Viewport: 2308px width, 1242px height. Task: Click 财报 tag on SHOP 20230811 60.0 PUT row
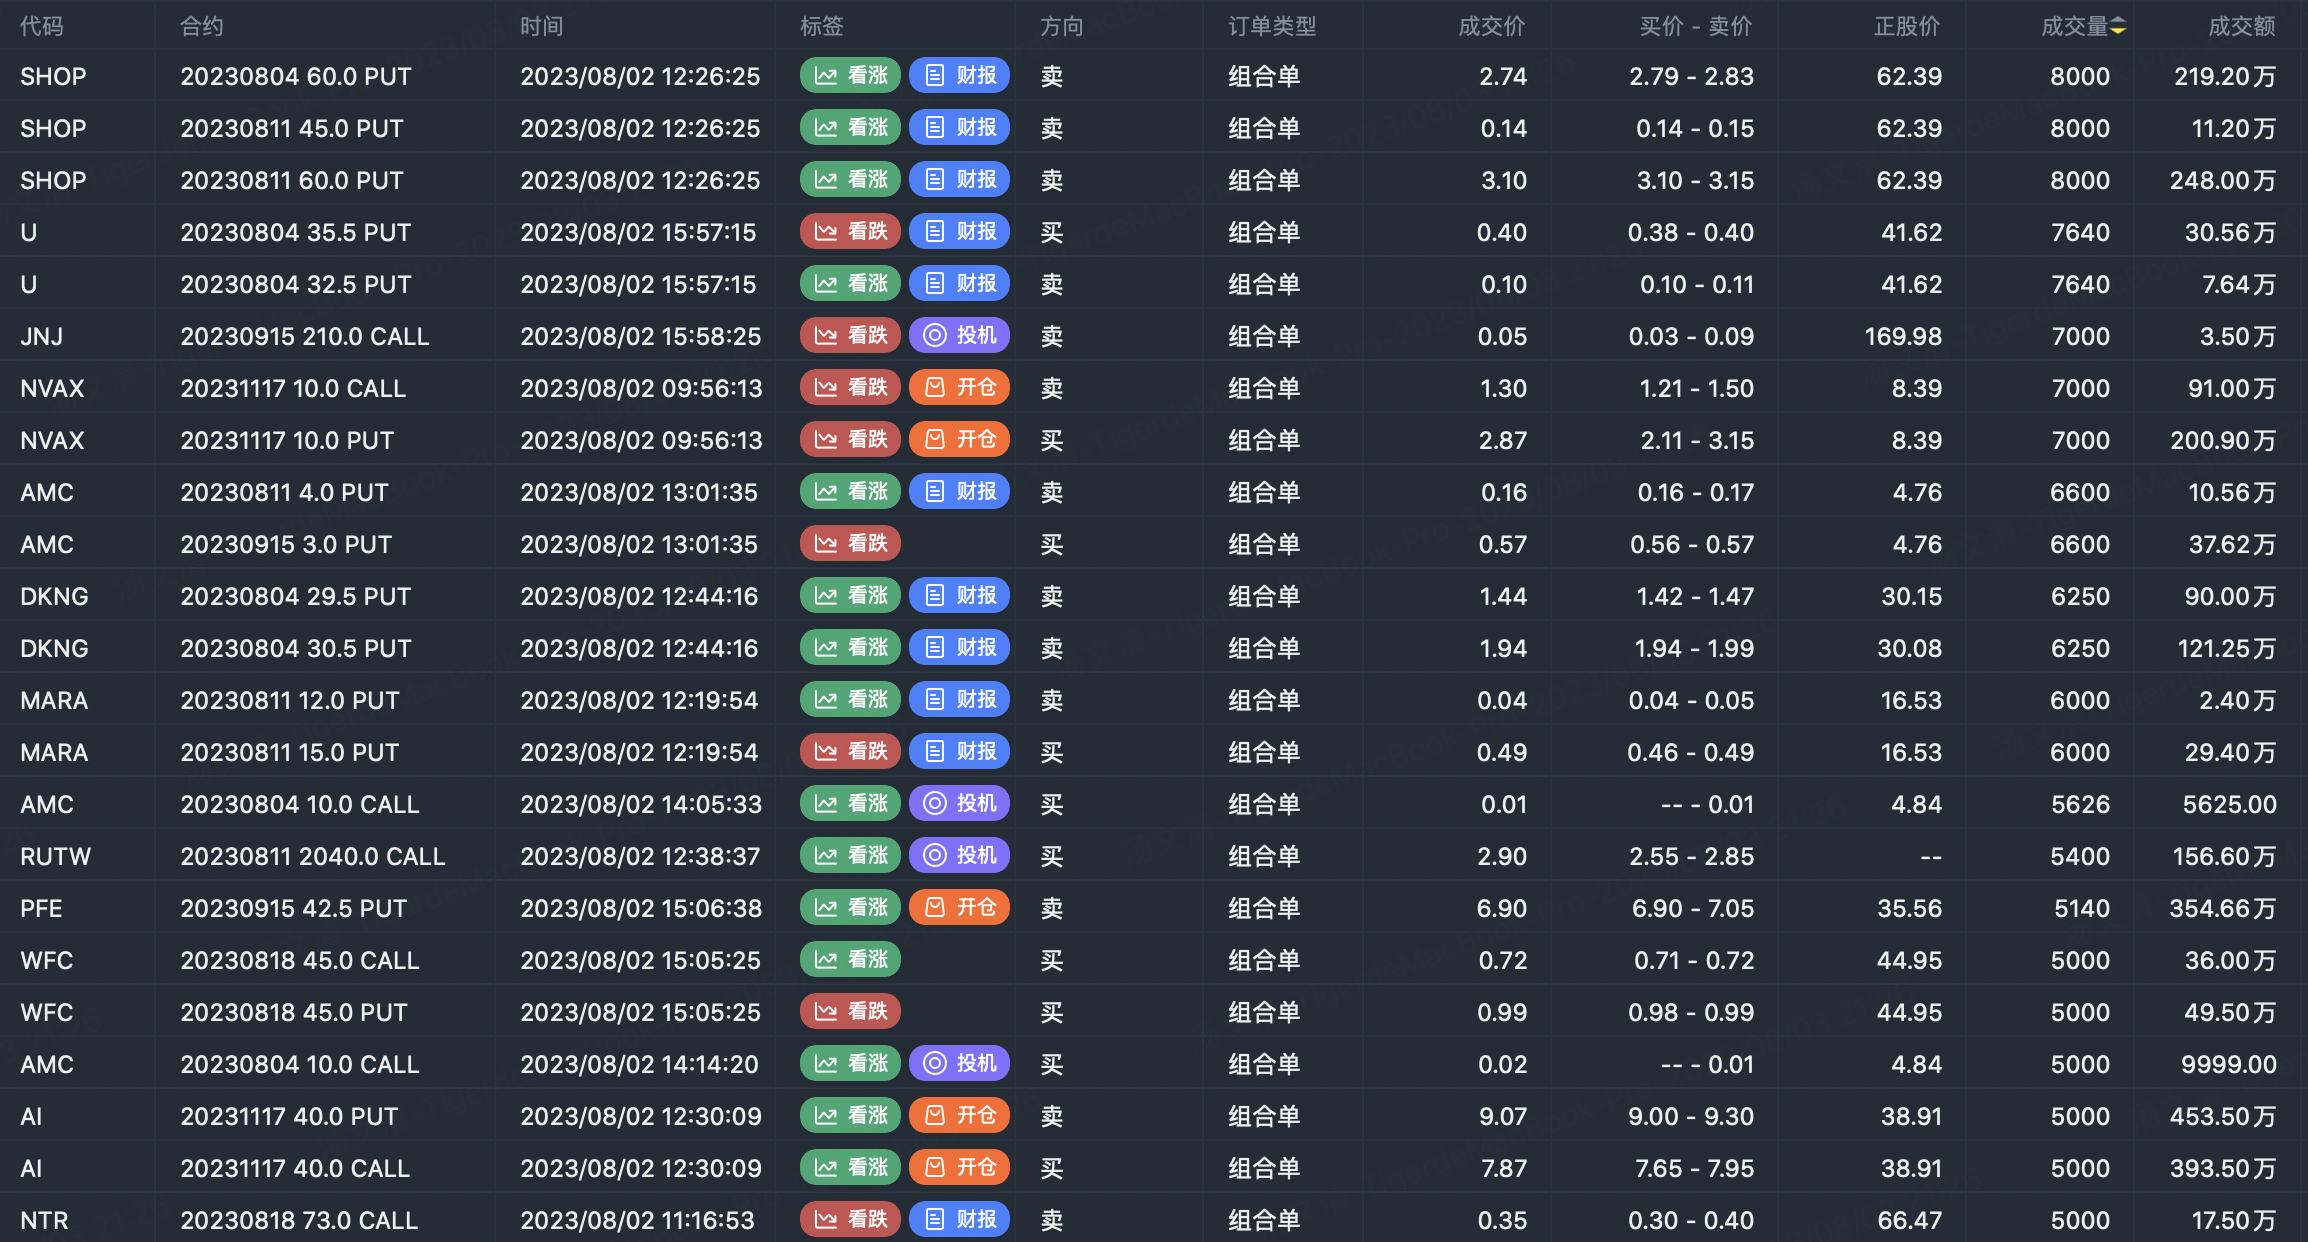pos(960,180)
